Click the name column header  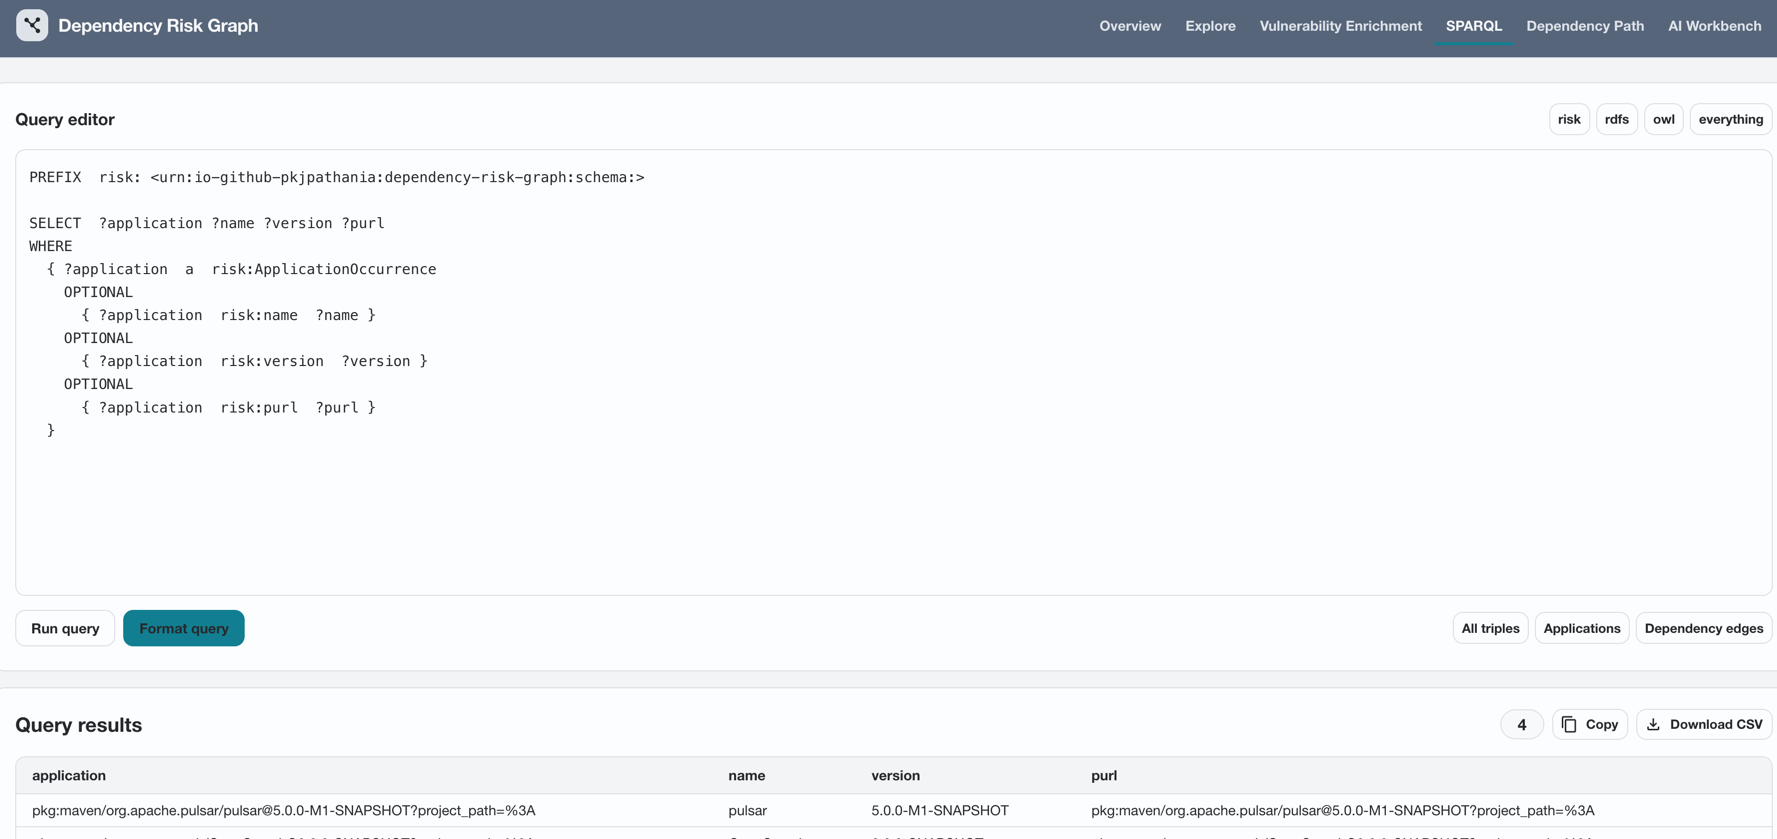coord(747,776)
